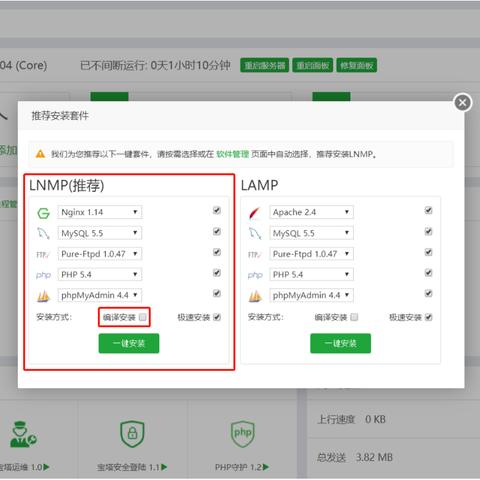The width and height of the screenshot is (480, 480).
Task: Open LAMP MySQL 5.5 version dropdown
Action: 311,233
